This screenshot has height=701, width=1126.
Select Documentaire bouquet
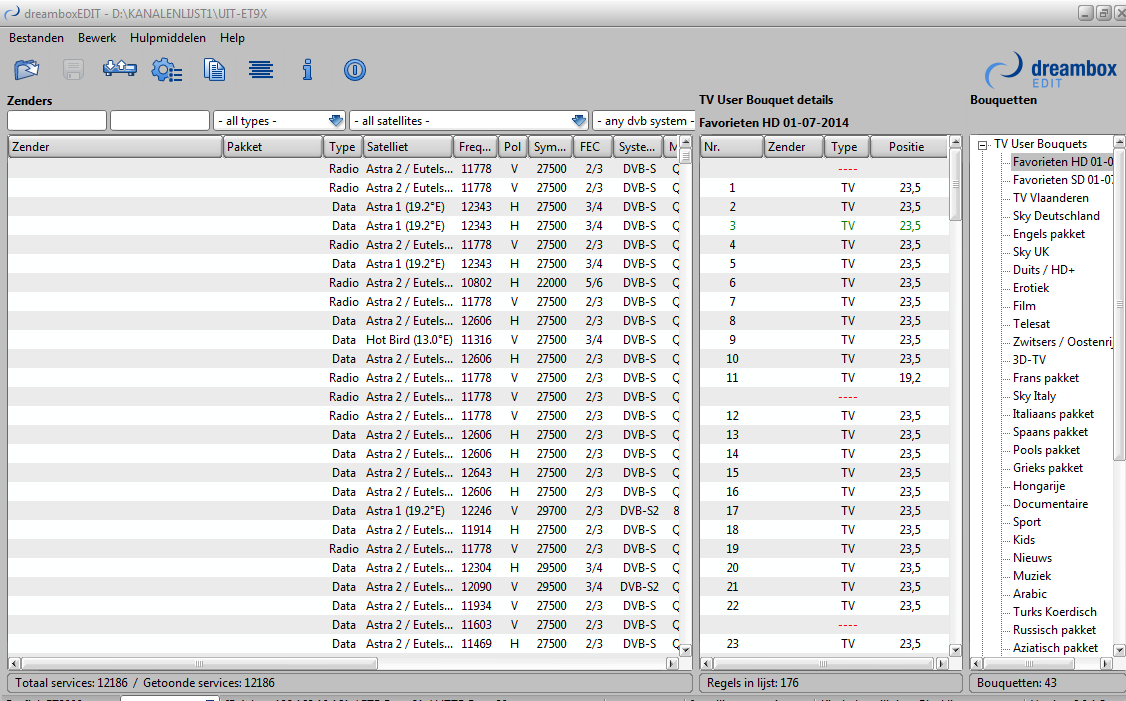tap(1050, 504)
